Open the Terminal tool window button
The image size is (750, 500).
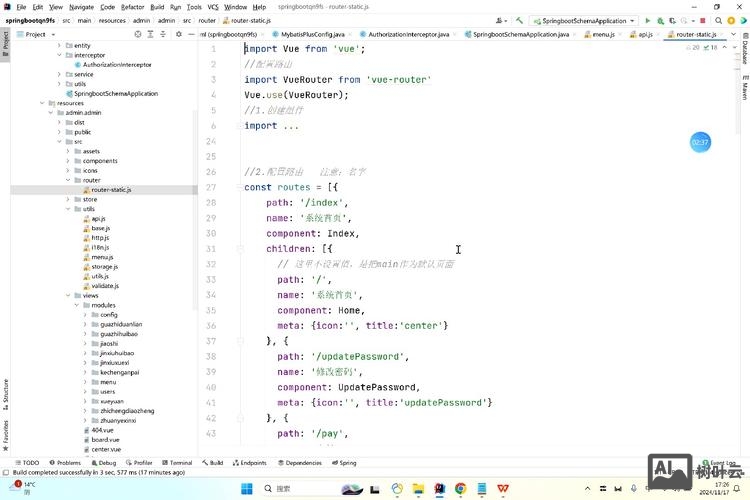[x=179, y=463]
